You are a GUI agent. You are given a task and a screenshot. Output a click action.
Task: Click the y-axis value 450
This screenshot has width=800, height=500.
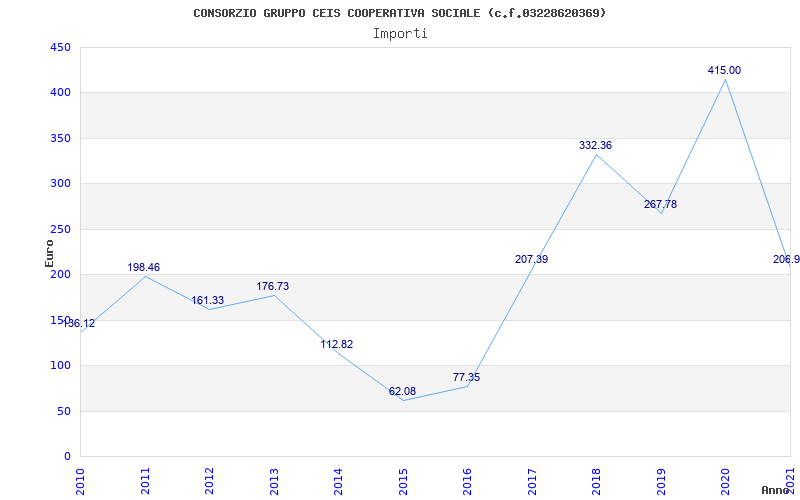coord(60,47)
